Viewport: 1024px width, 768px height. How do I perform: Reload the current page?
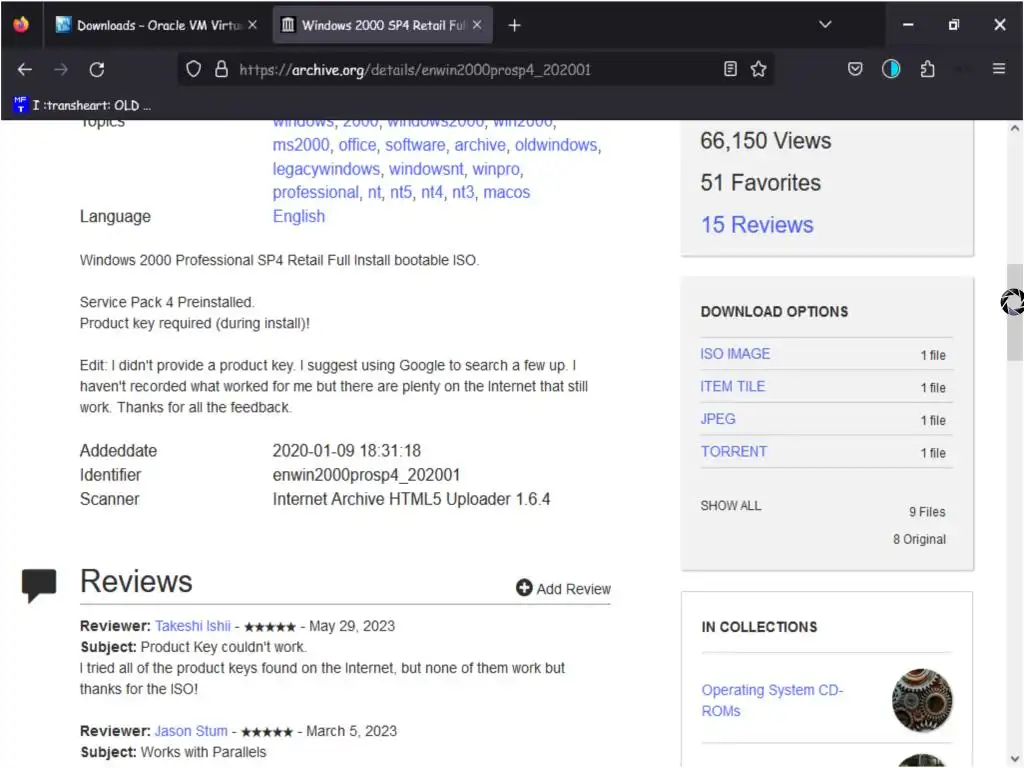coord(97,69)
